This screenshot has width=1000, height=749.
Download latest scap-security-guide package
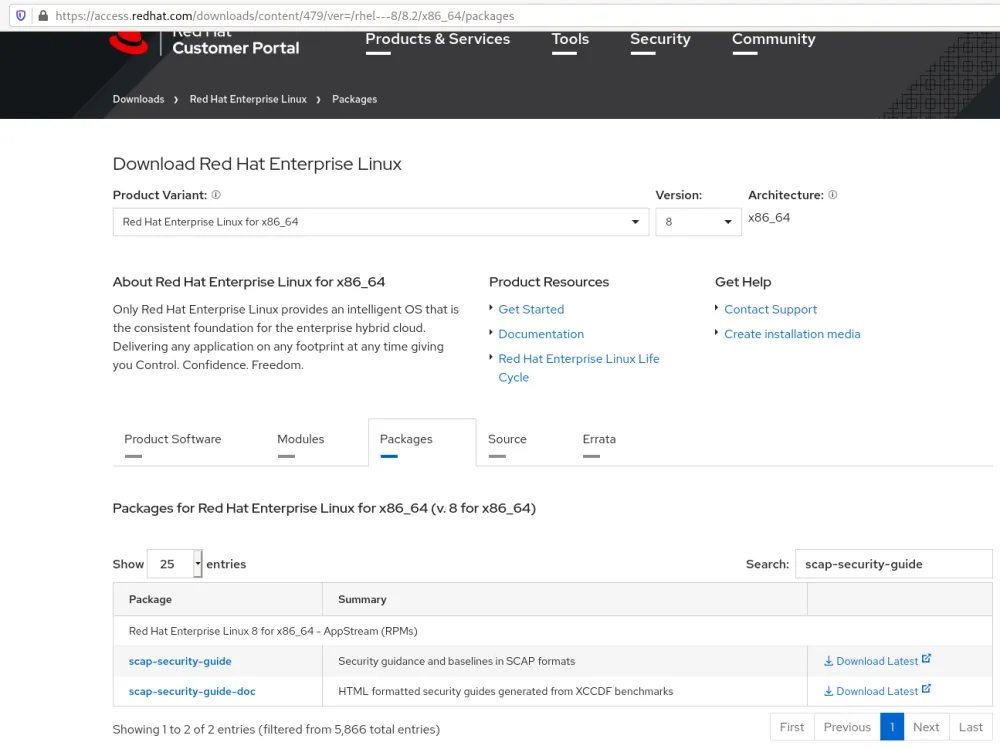(876, 661)
